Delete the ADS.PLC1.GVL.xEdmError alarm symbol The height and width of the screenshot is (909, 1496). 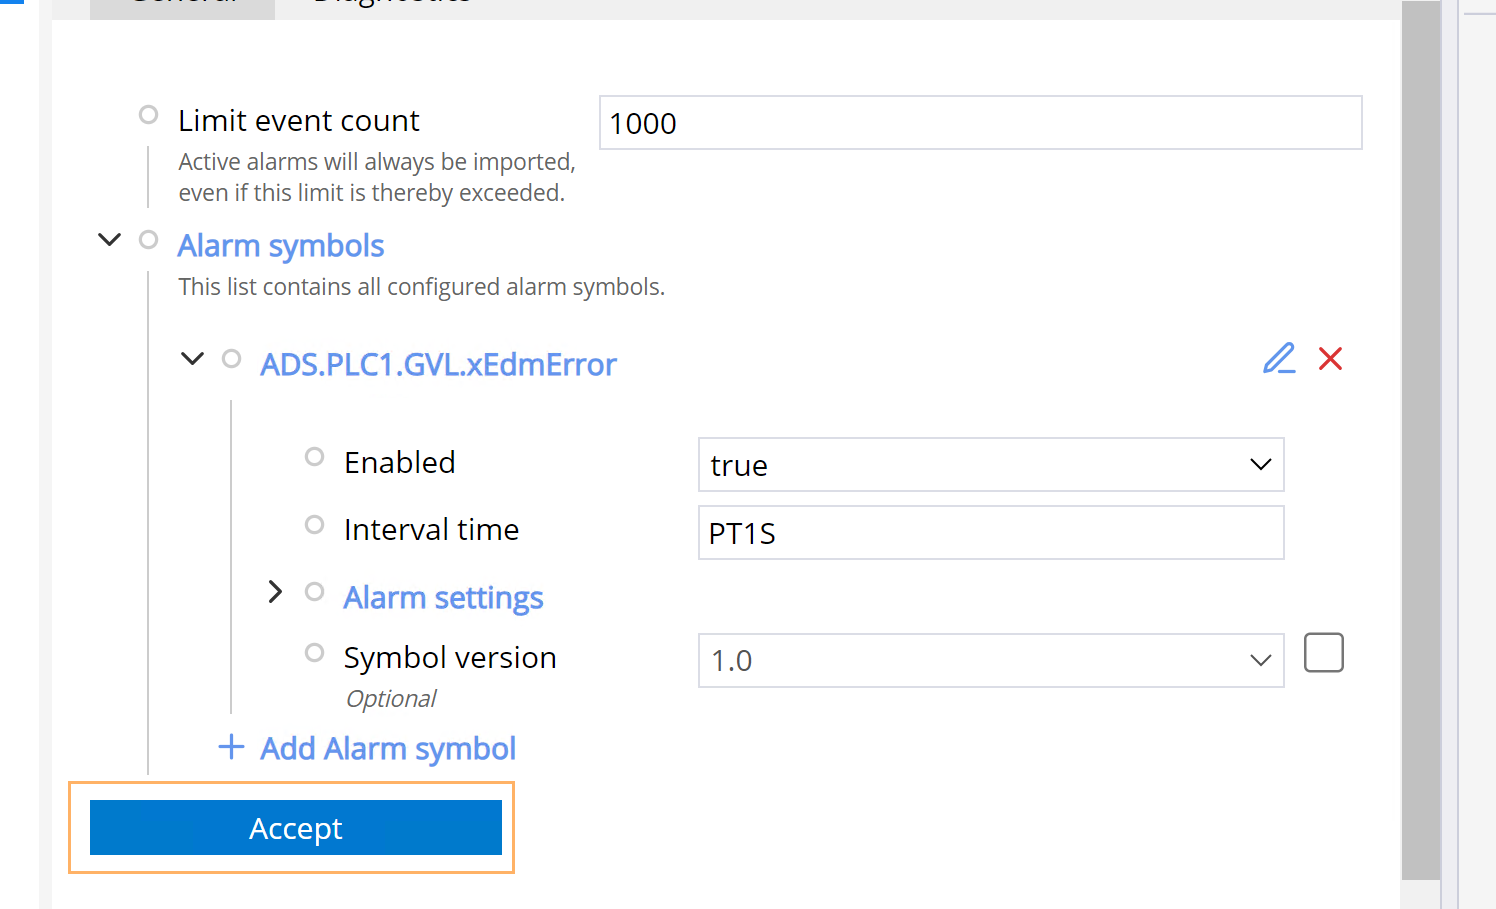click(1330, 358)
